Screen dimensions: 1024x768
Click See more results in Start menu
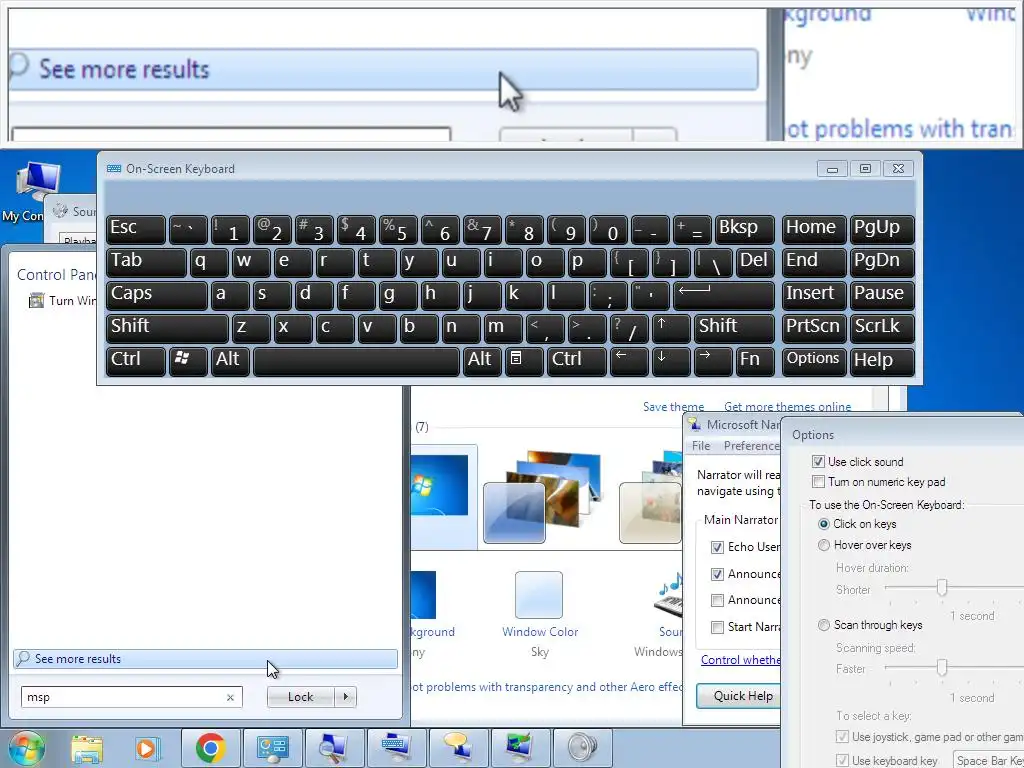(205, 658)
